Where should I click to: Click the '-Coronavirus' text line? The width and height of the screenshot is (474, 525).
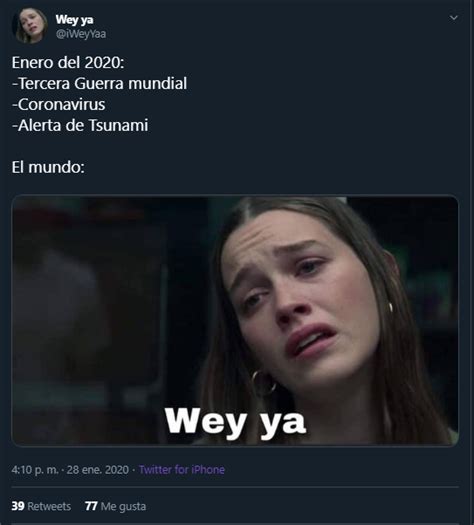pyautogui.click(x=59, y=104)
